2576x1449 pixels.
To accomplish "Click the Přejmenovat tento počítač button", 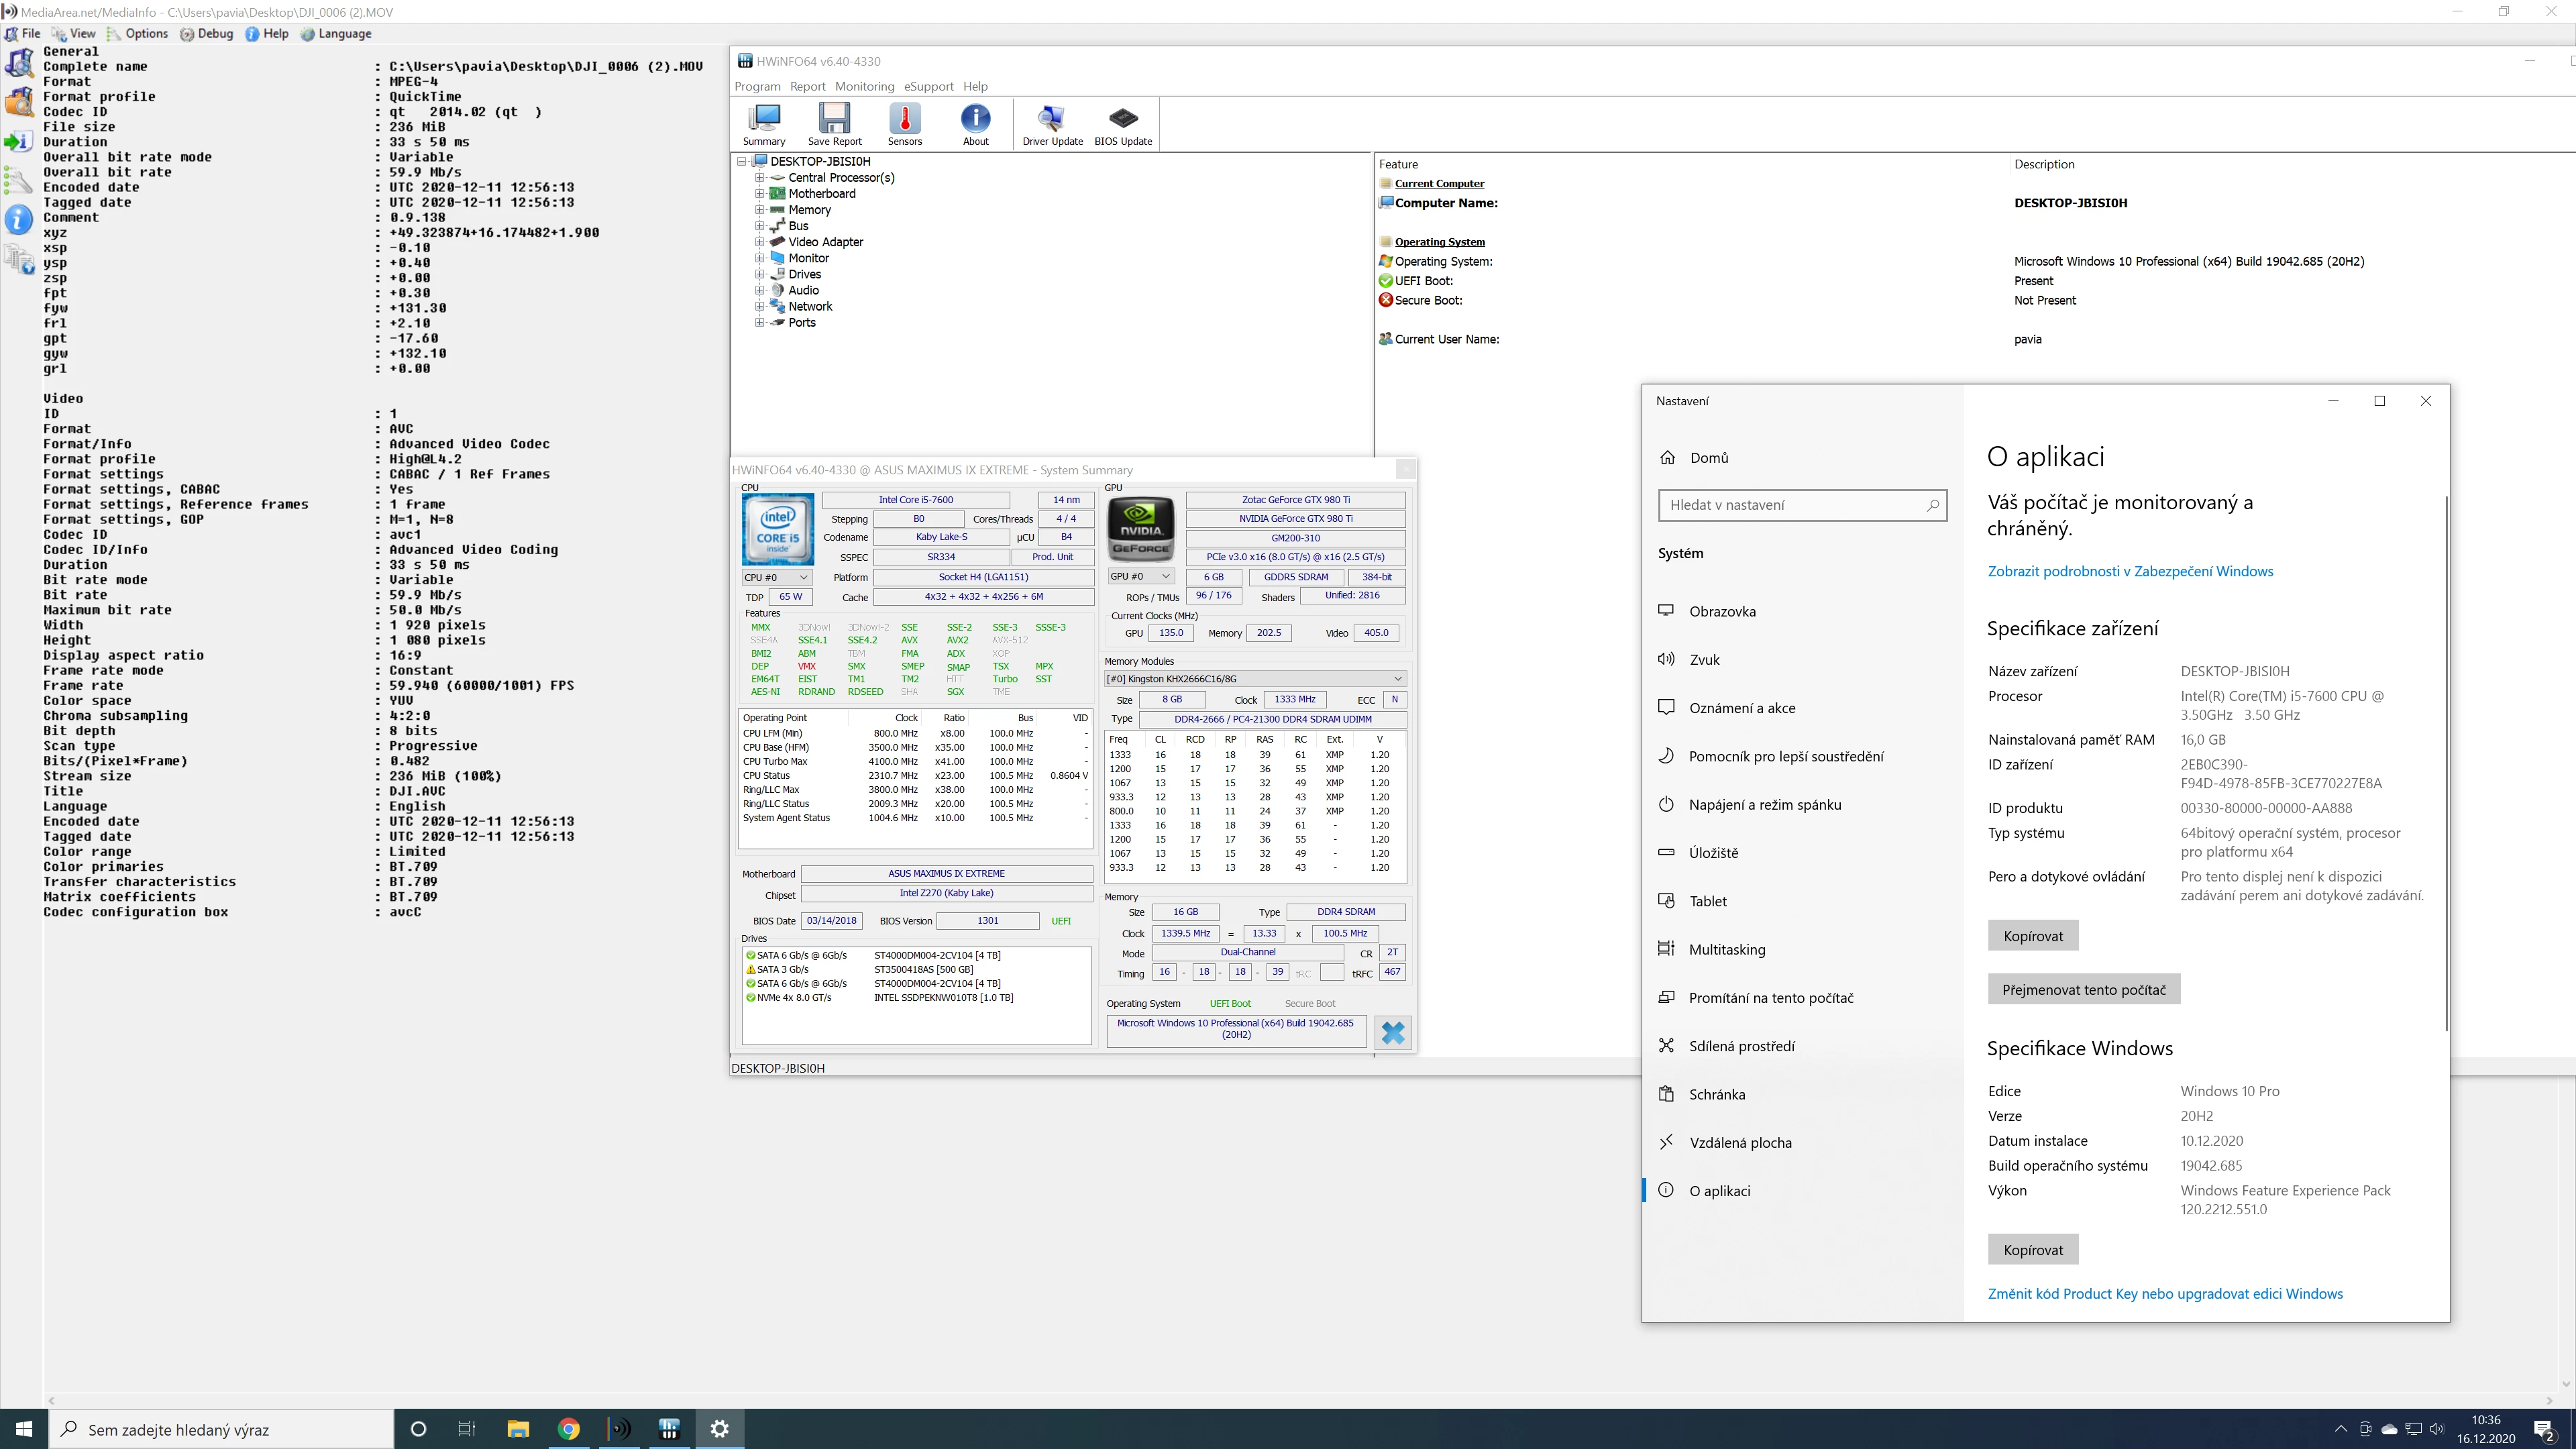I will [2083, 990].
